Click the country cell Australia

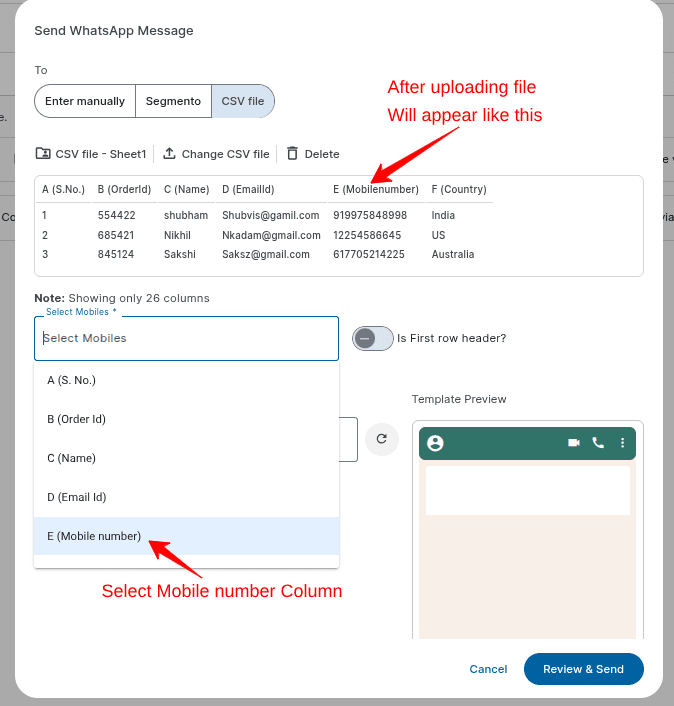[452, 254]
